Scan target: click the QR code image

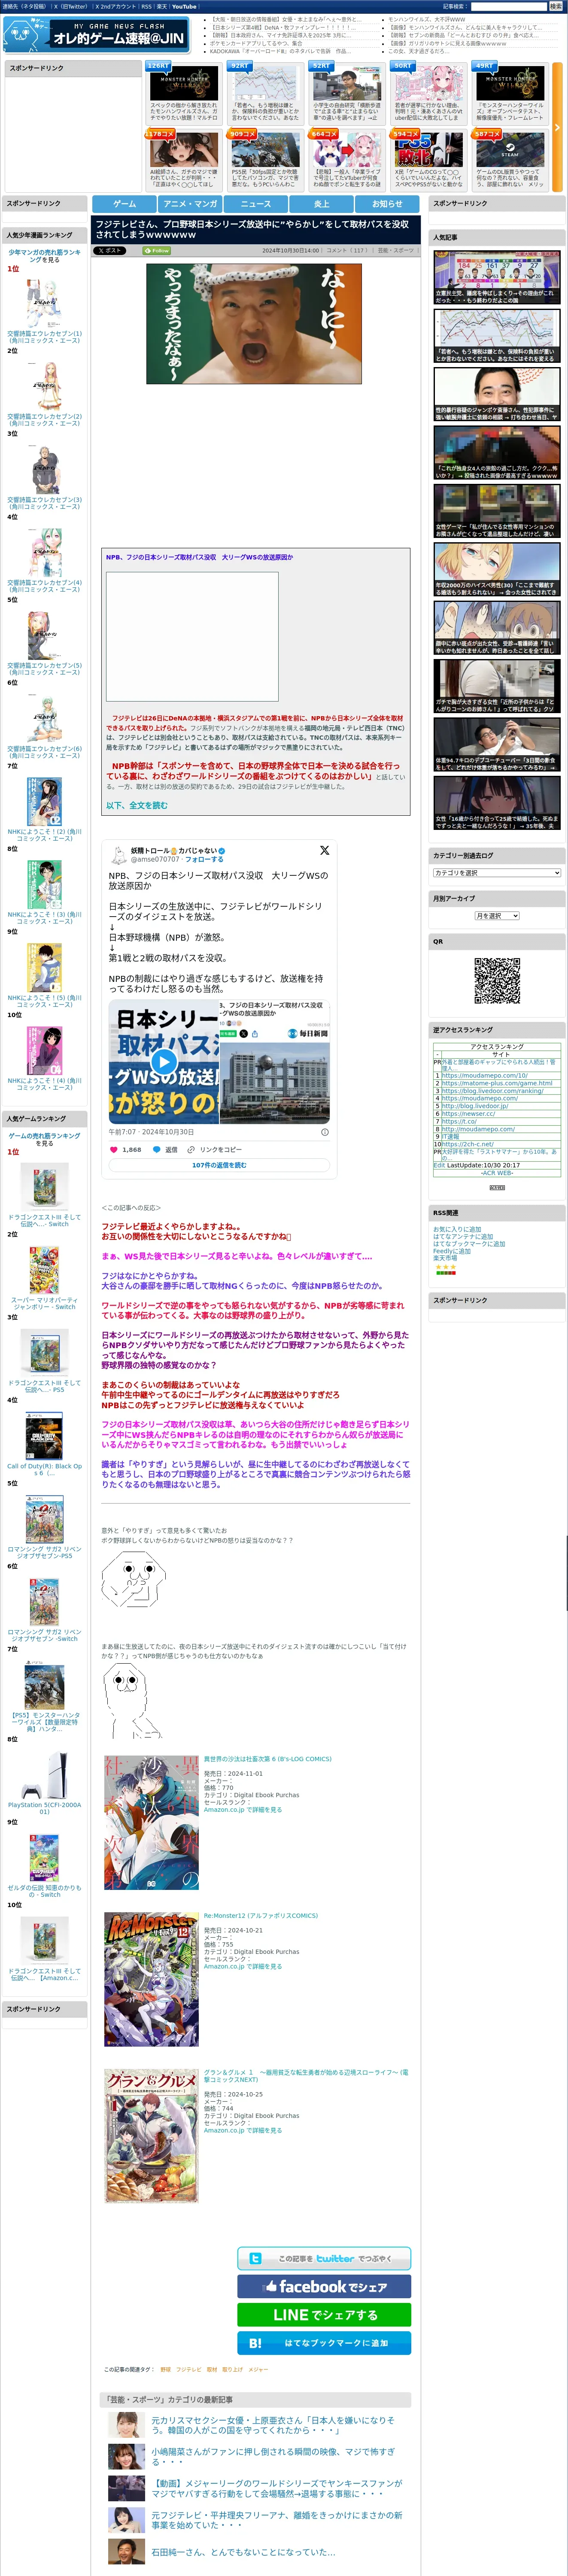point(497,980)
